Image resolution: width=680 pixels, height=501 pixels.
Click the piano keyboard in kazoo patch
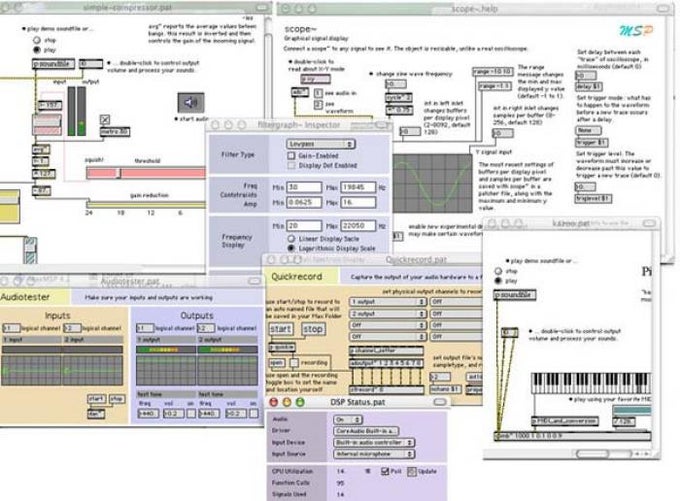[591, 383]
